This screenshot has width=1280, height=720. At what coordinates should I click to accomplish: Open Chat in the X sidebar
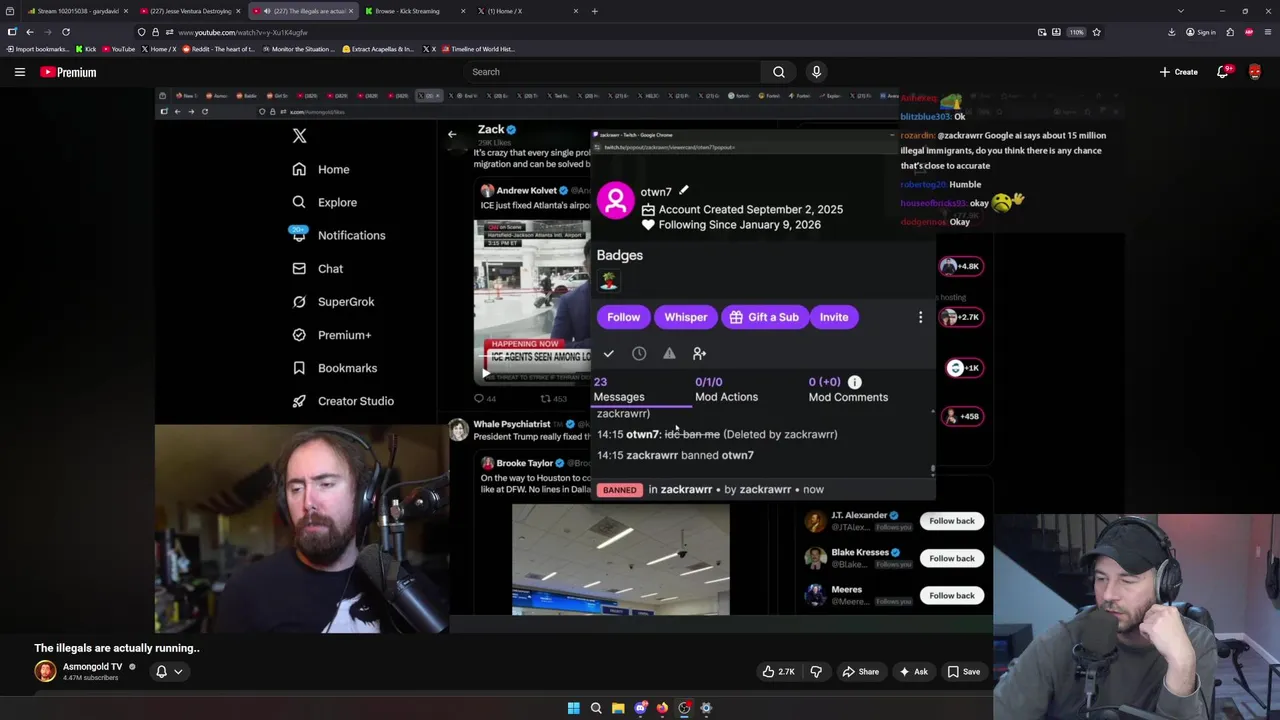[x=318, y=269]
